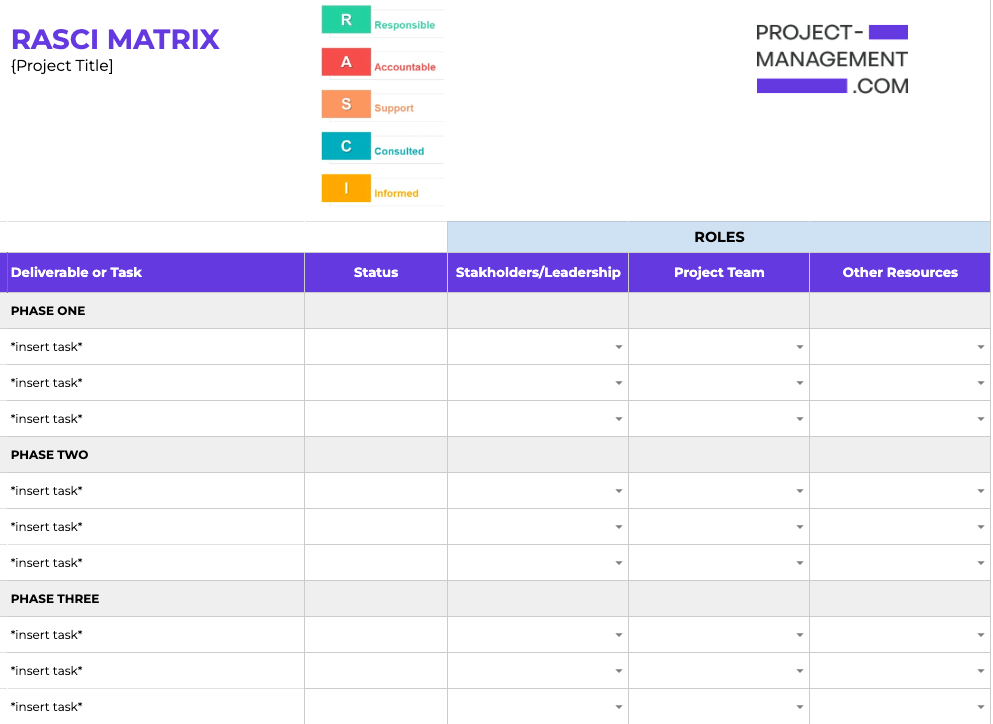The width and height of the screenshot is (993, 724).
Task: Open Stakeholders dropdown for first Phase Two task
Action: coord(618,490)
